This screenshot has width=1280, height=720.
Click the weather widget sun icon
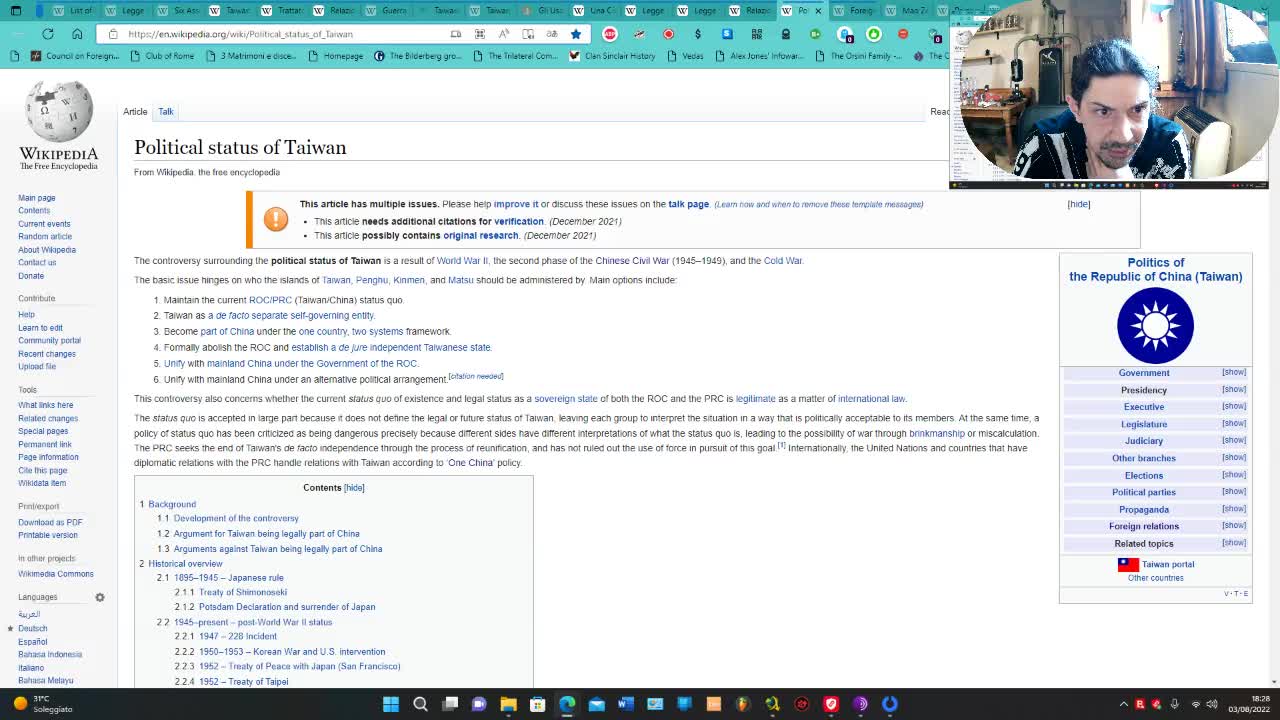[19, 704]
